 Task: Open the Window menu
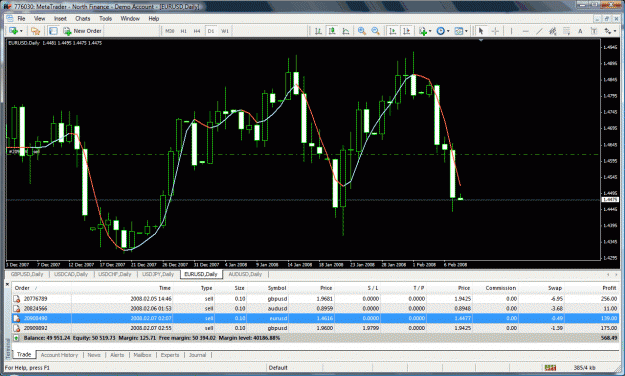point(130,18)
